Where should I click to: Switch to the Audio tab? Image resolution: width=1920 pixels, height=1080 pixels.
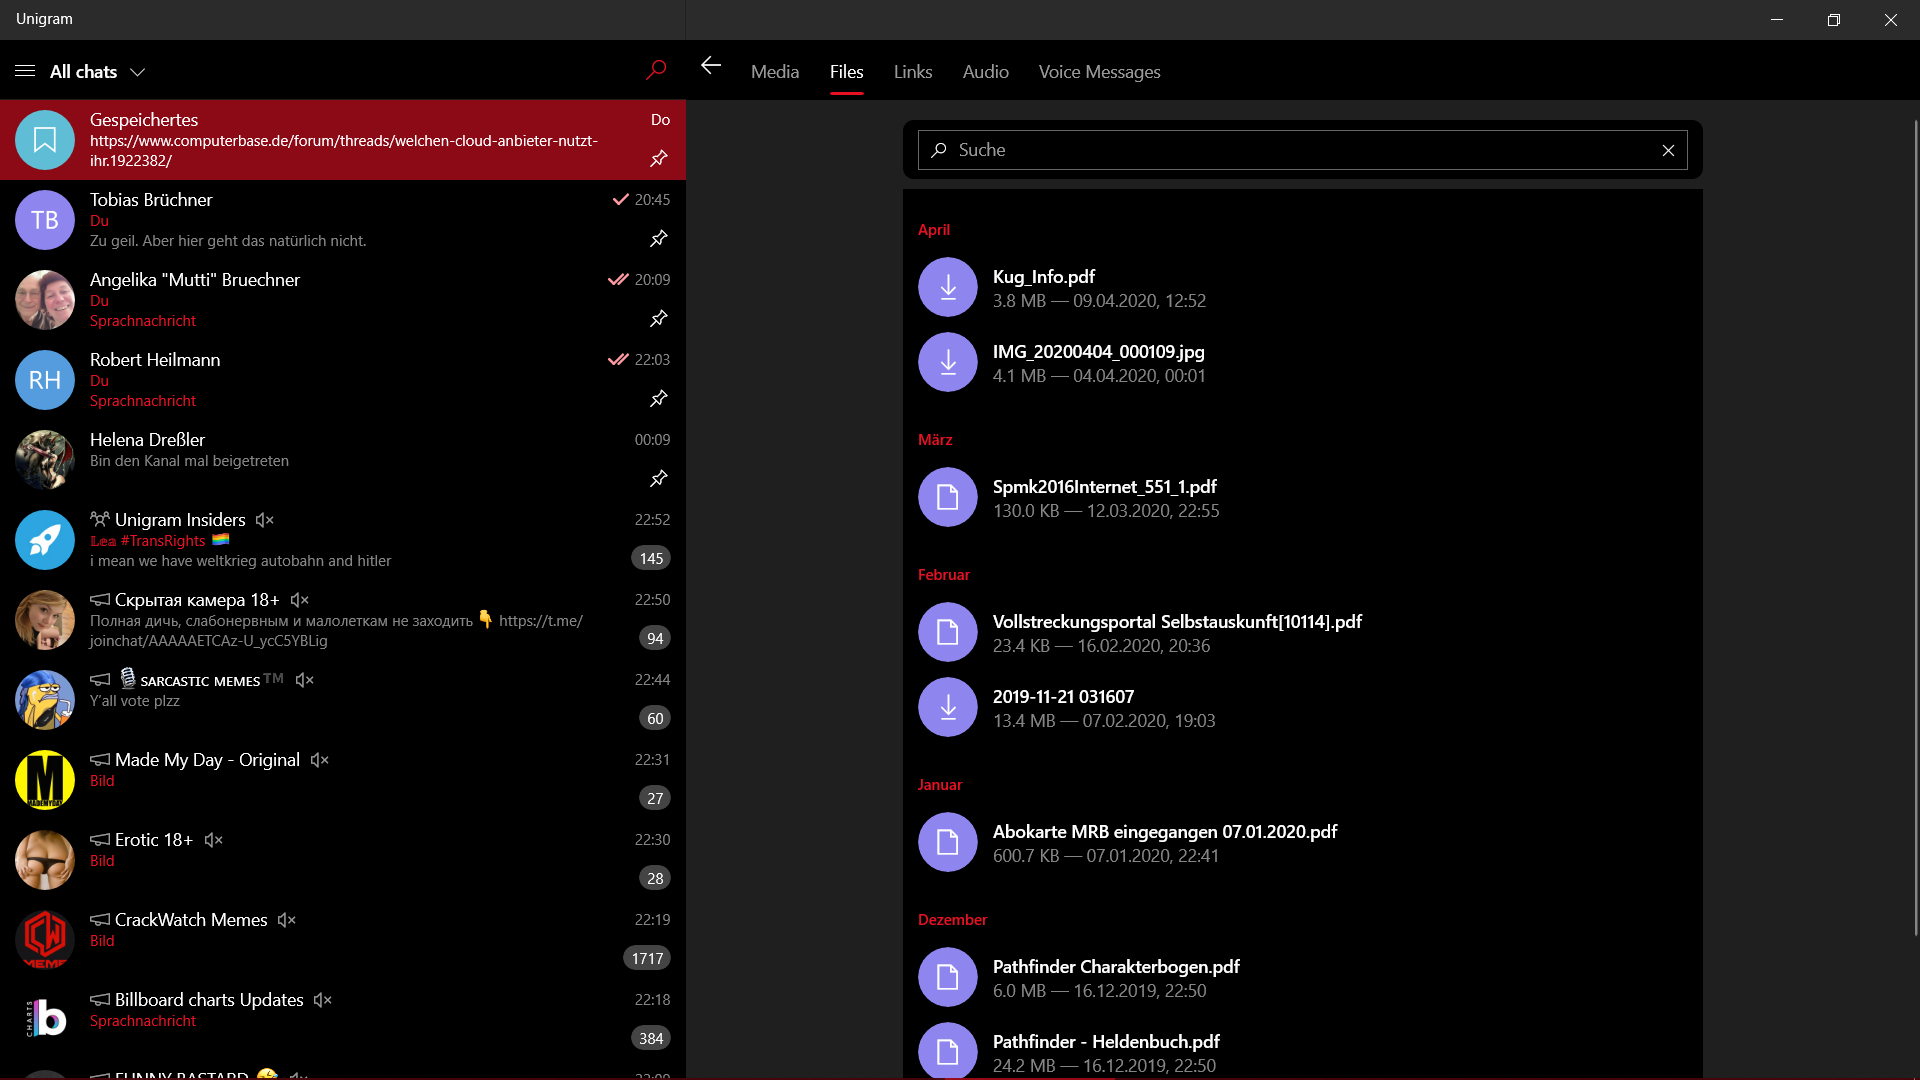pyautogui.click(x=985, y=72)
